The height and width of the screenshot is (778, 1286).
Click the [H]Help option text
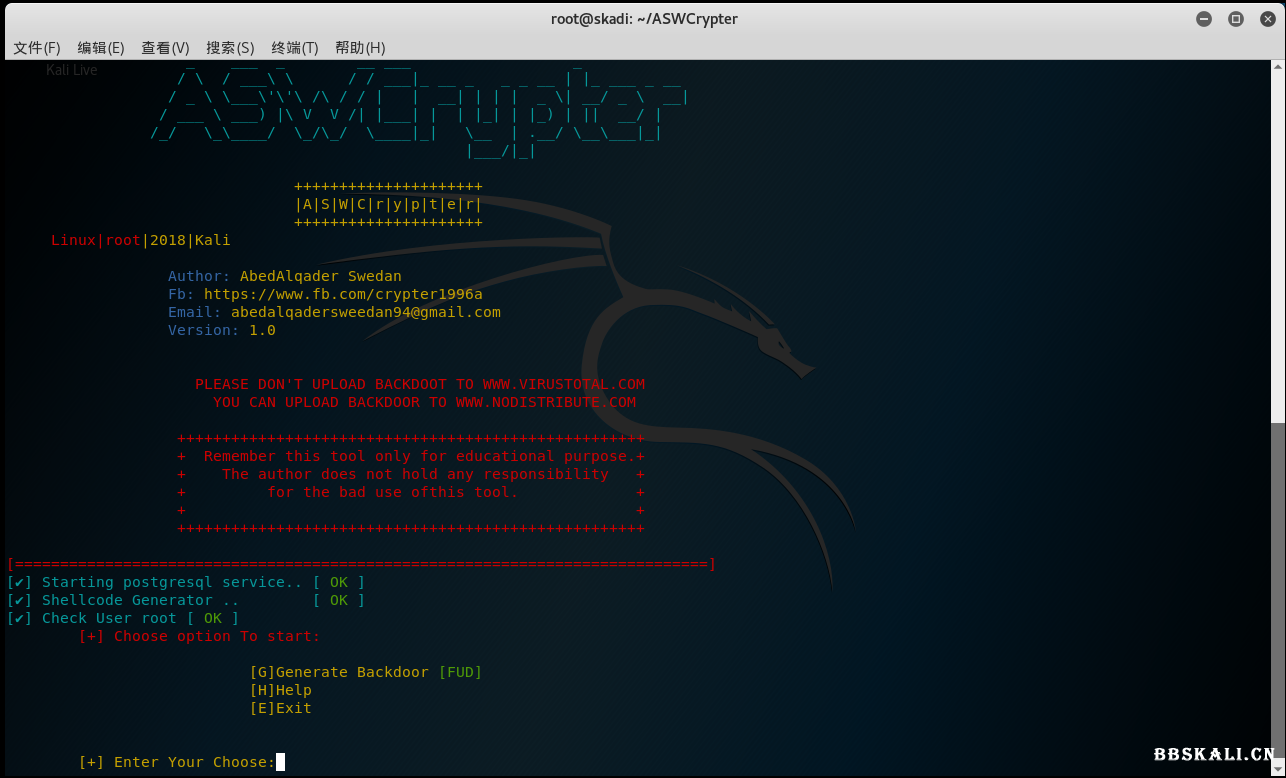tap(280, 690)
